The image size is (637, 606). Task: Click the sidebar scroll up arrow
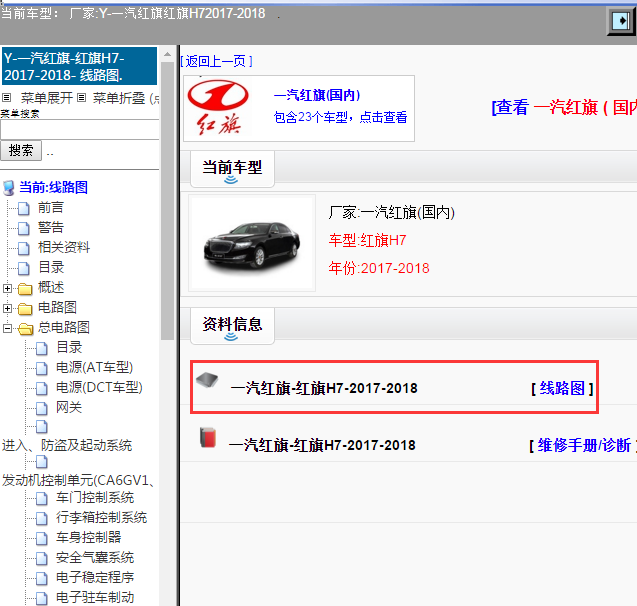[167, 54]
